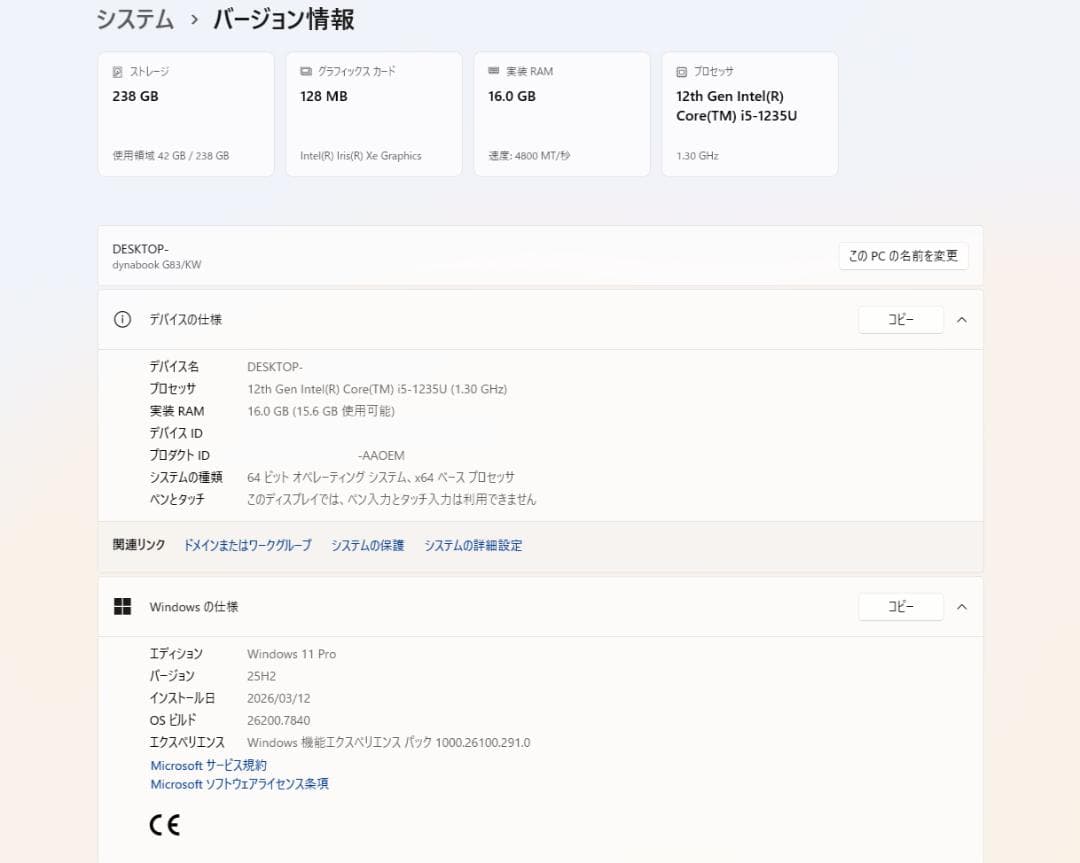Click the installed RAM icon
The width and height of the screenshot is (1080, 863).
point(493,71)
